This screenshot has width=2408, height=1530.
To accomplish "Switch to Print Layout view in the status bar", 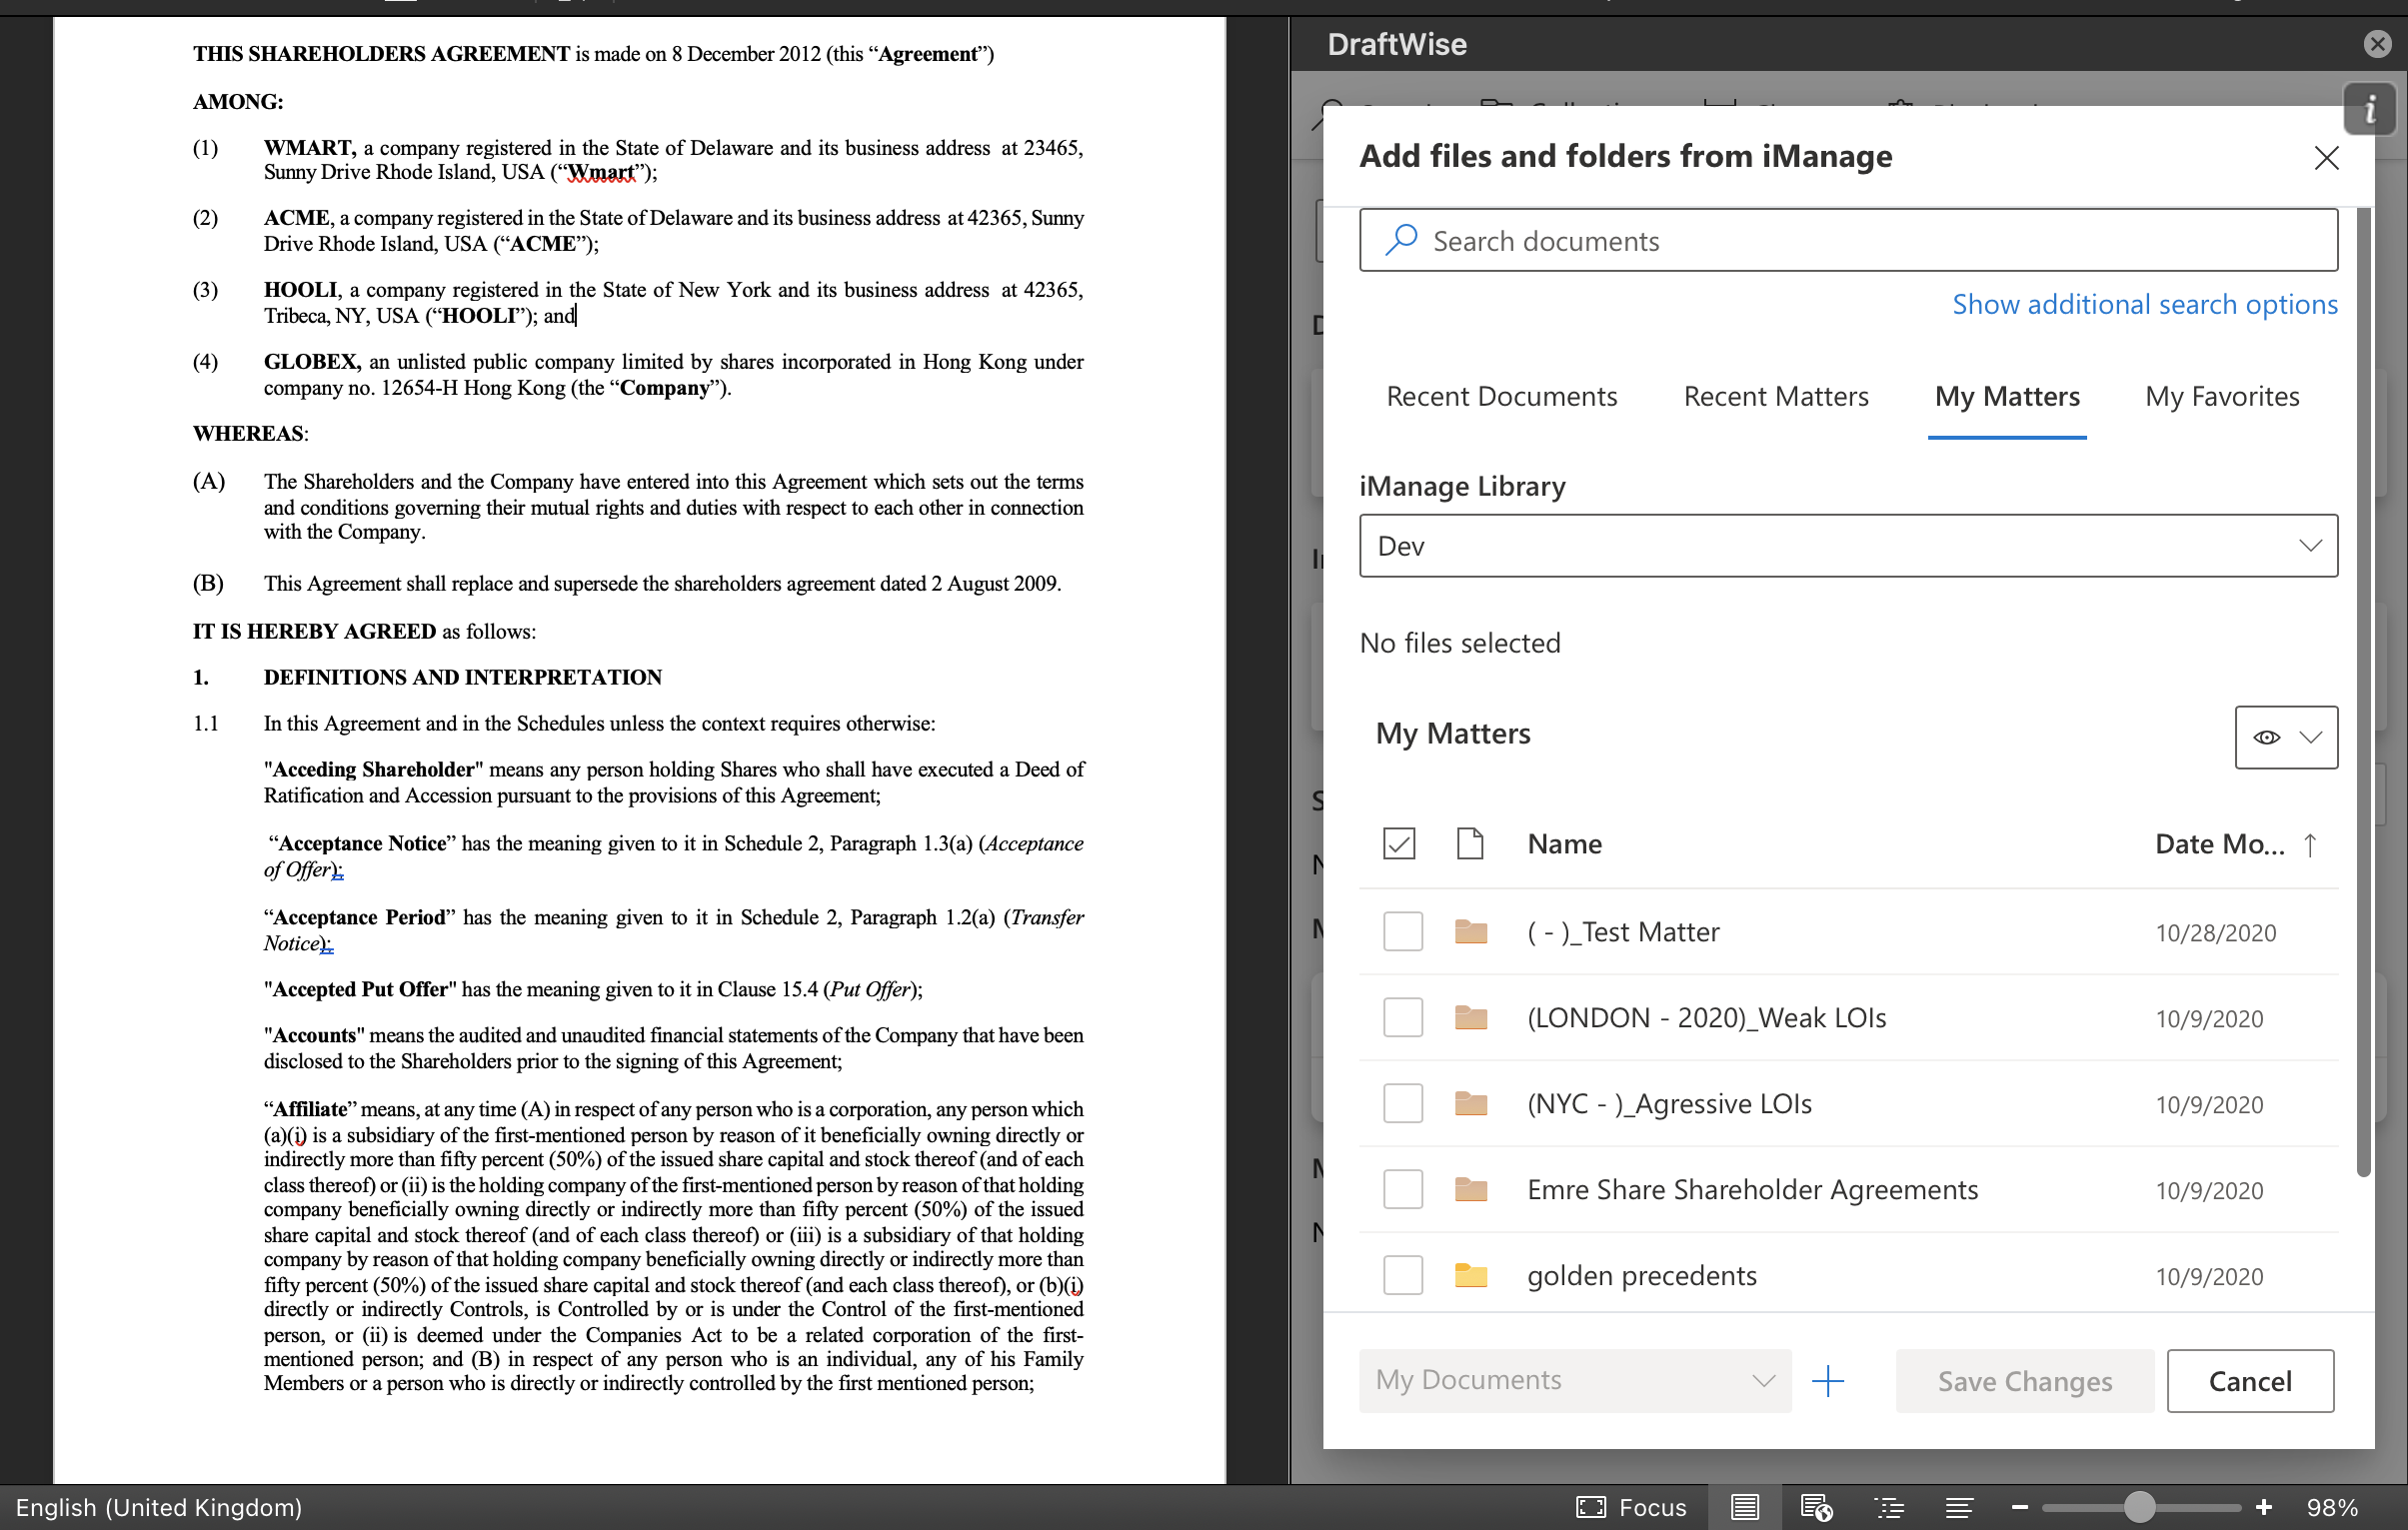I will tap(1744, 1507).
